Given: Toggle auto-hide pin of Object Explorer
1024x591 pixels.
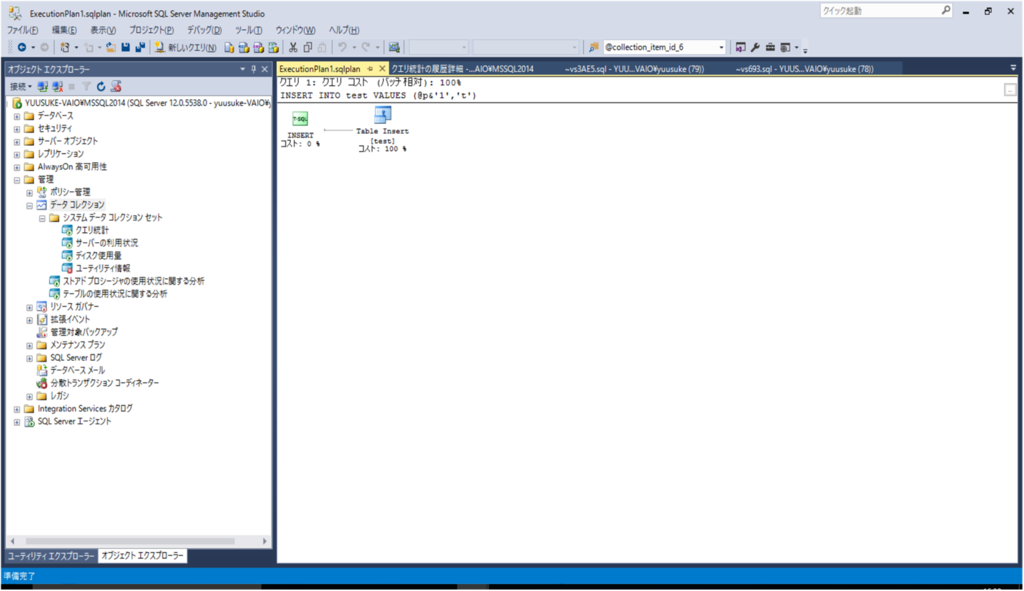Looking at the screenshot, I should point(253,69).
